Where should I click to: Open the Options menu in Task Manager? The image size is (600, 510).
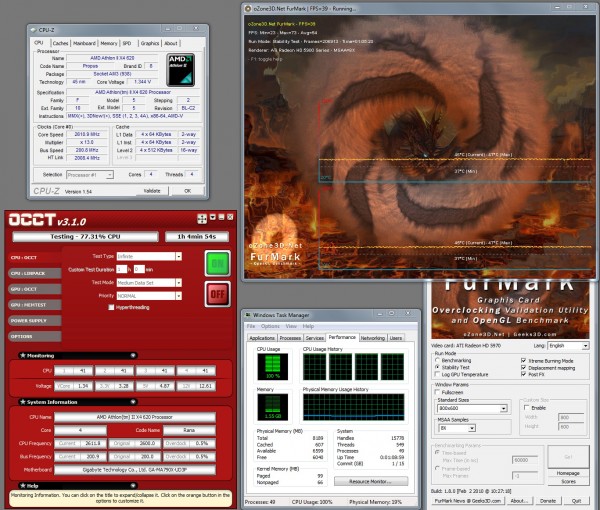pos(270,326)
